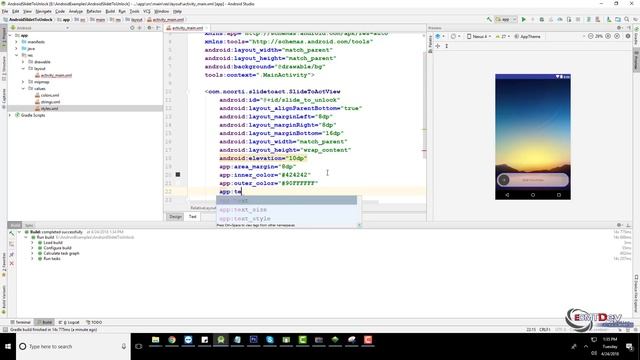
Task: Expand the Configure build row
Action: pos(32,248)
